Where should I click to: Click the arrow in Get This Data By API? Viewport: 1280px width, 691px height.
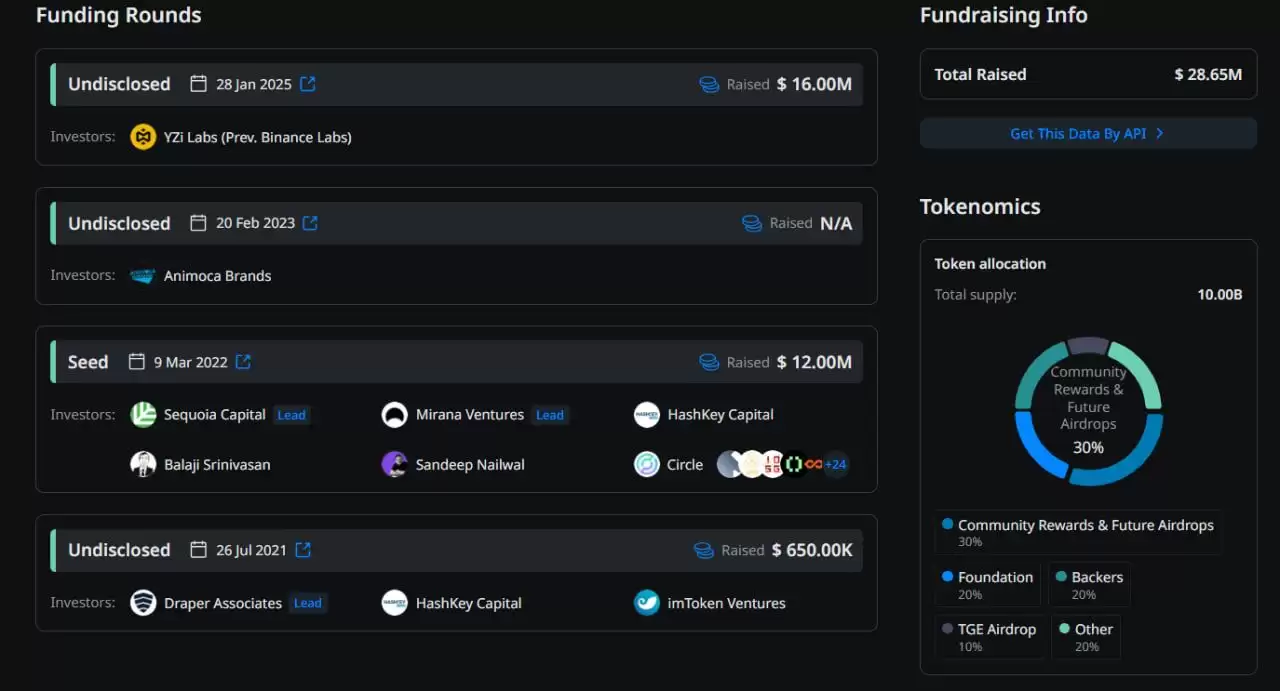point(1160,134)
